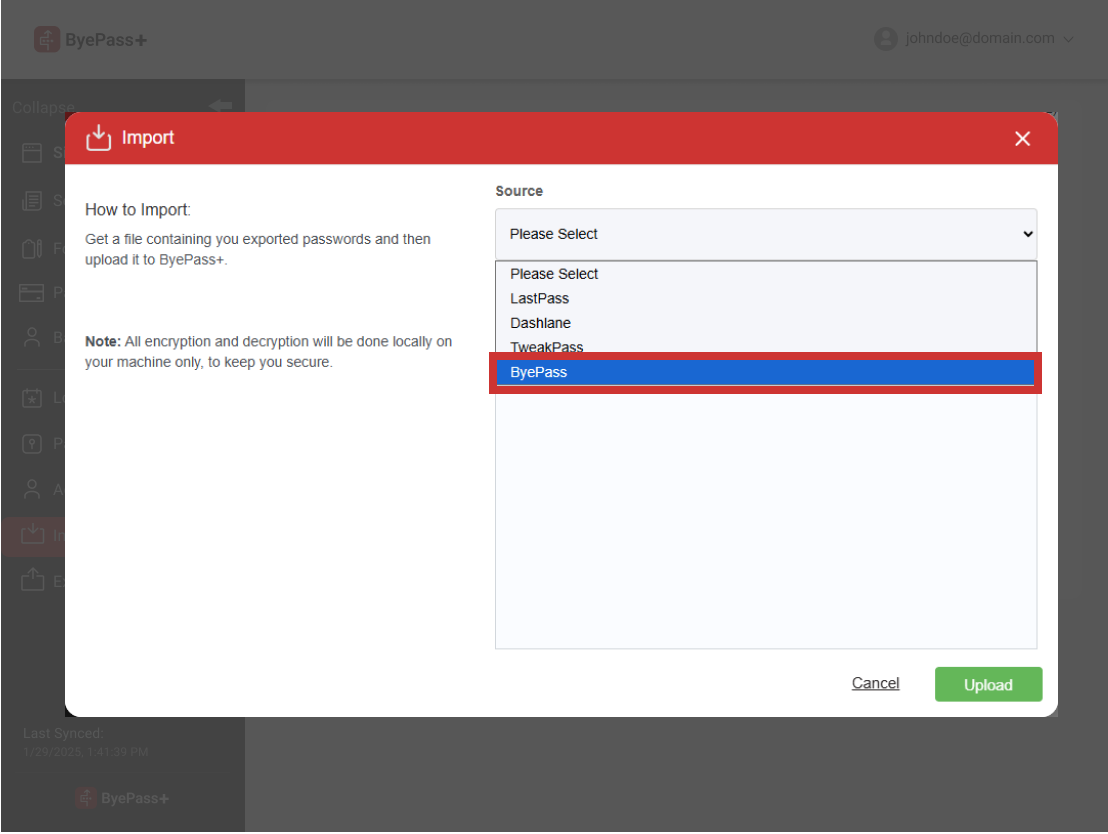Click the Import sidebar icon

pyautogui.click(x=33, y=534)
